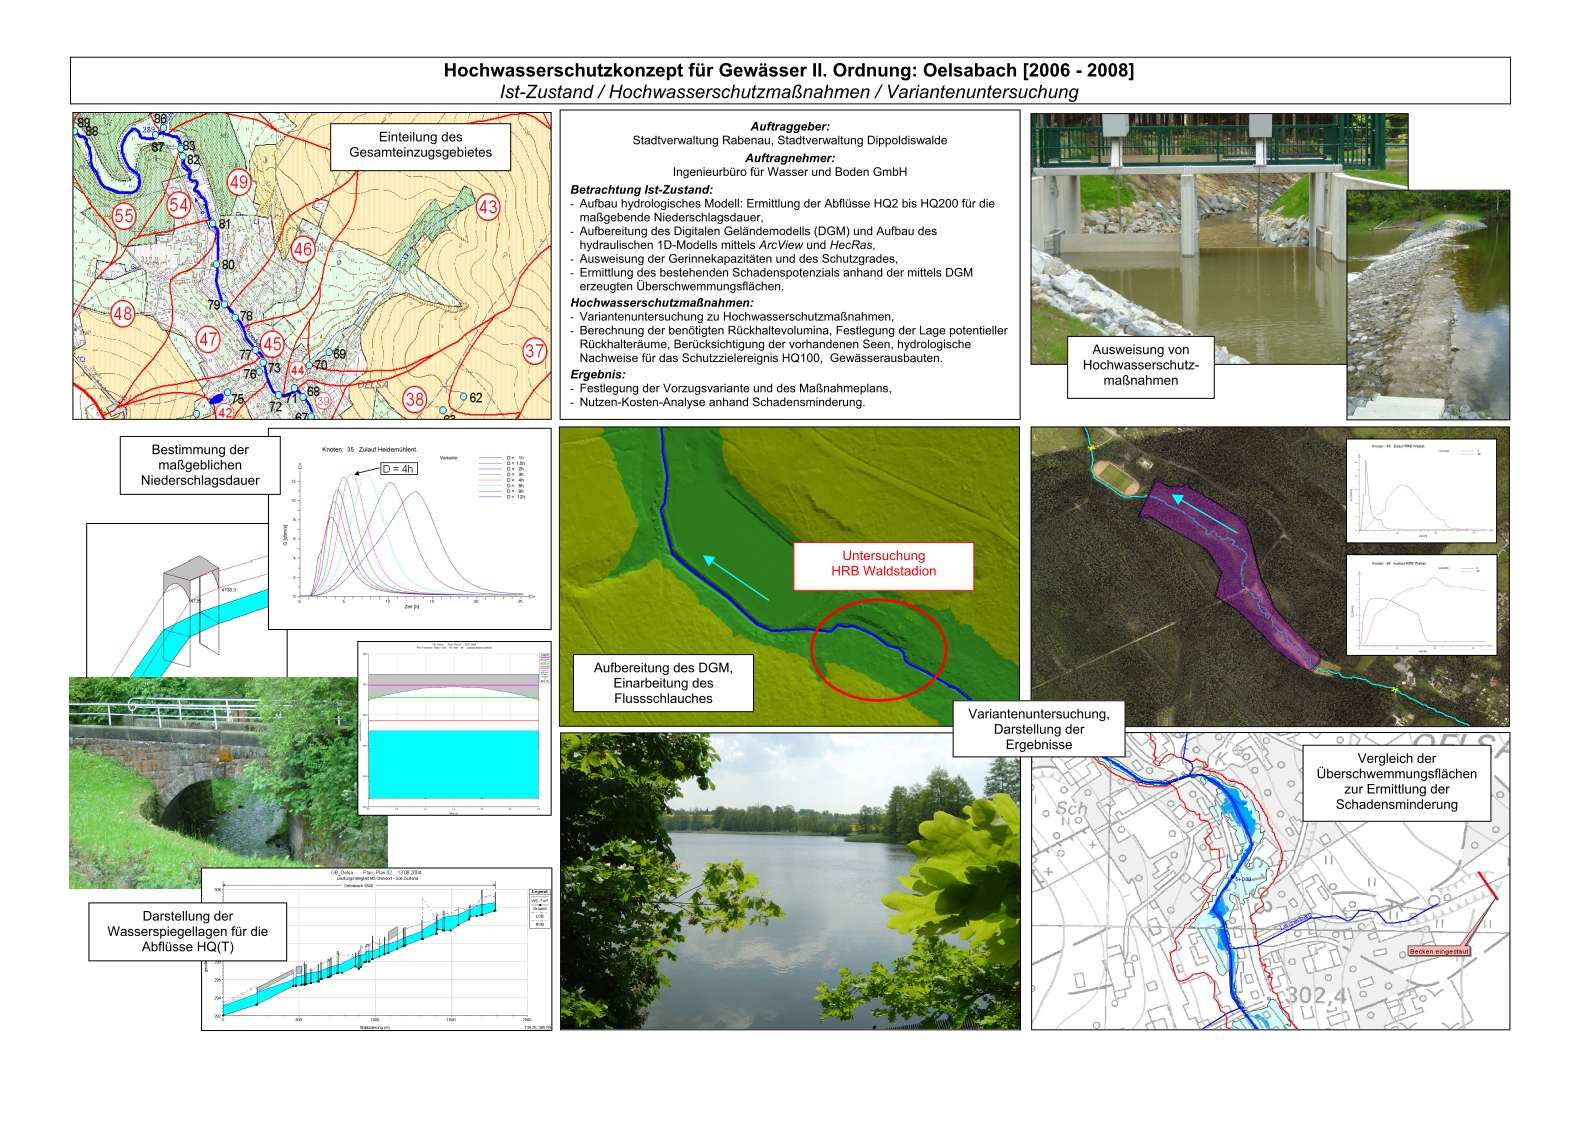Select the circled 37 catchment marker

click(535, 351)
